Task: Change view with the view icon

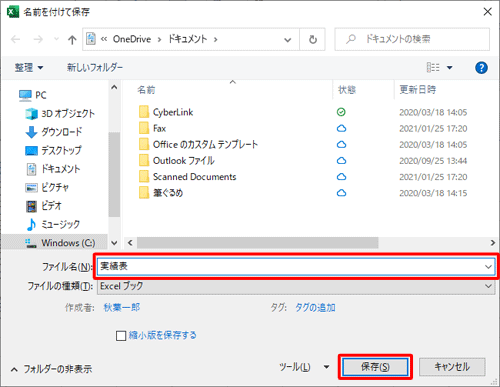Action: [433, 68]
